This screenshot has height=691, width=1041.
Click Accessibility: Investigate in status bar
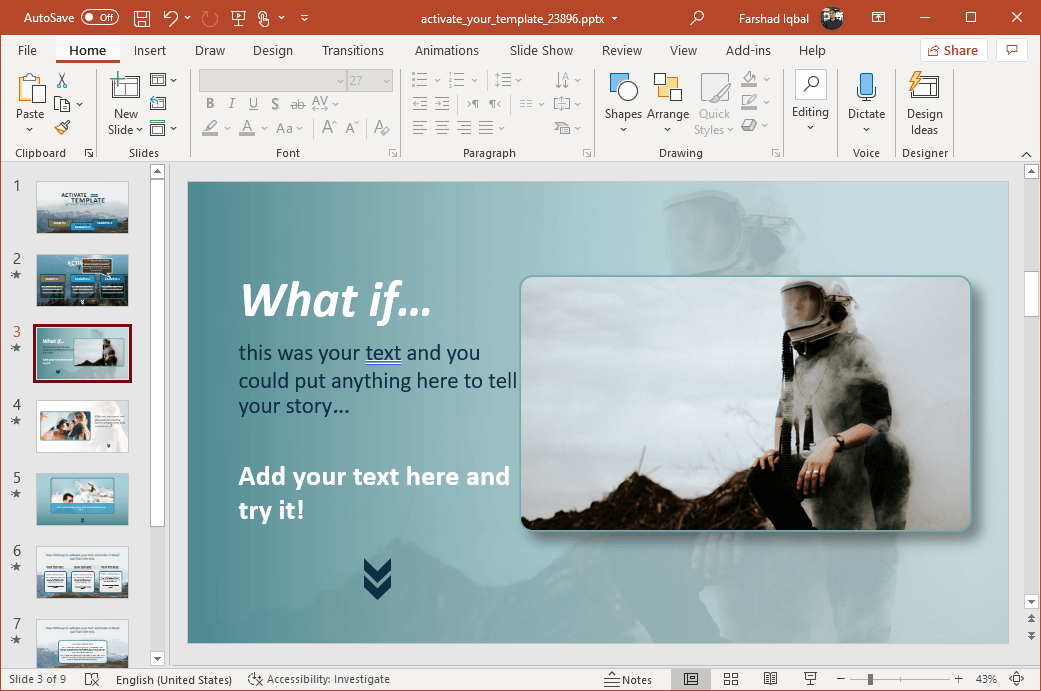click(319, 680)
